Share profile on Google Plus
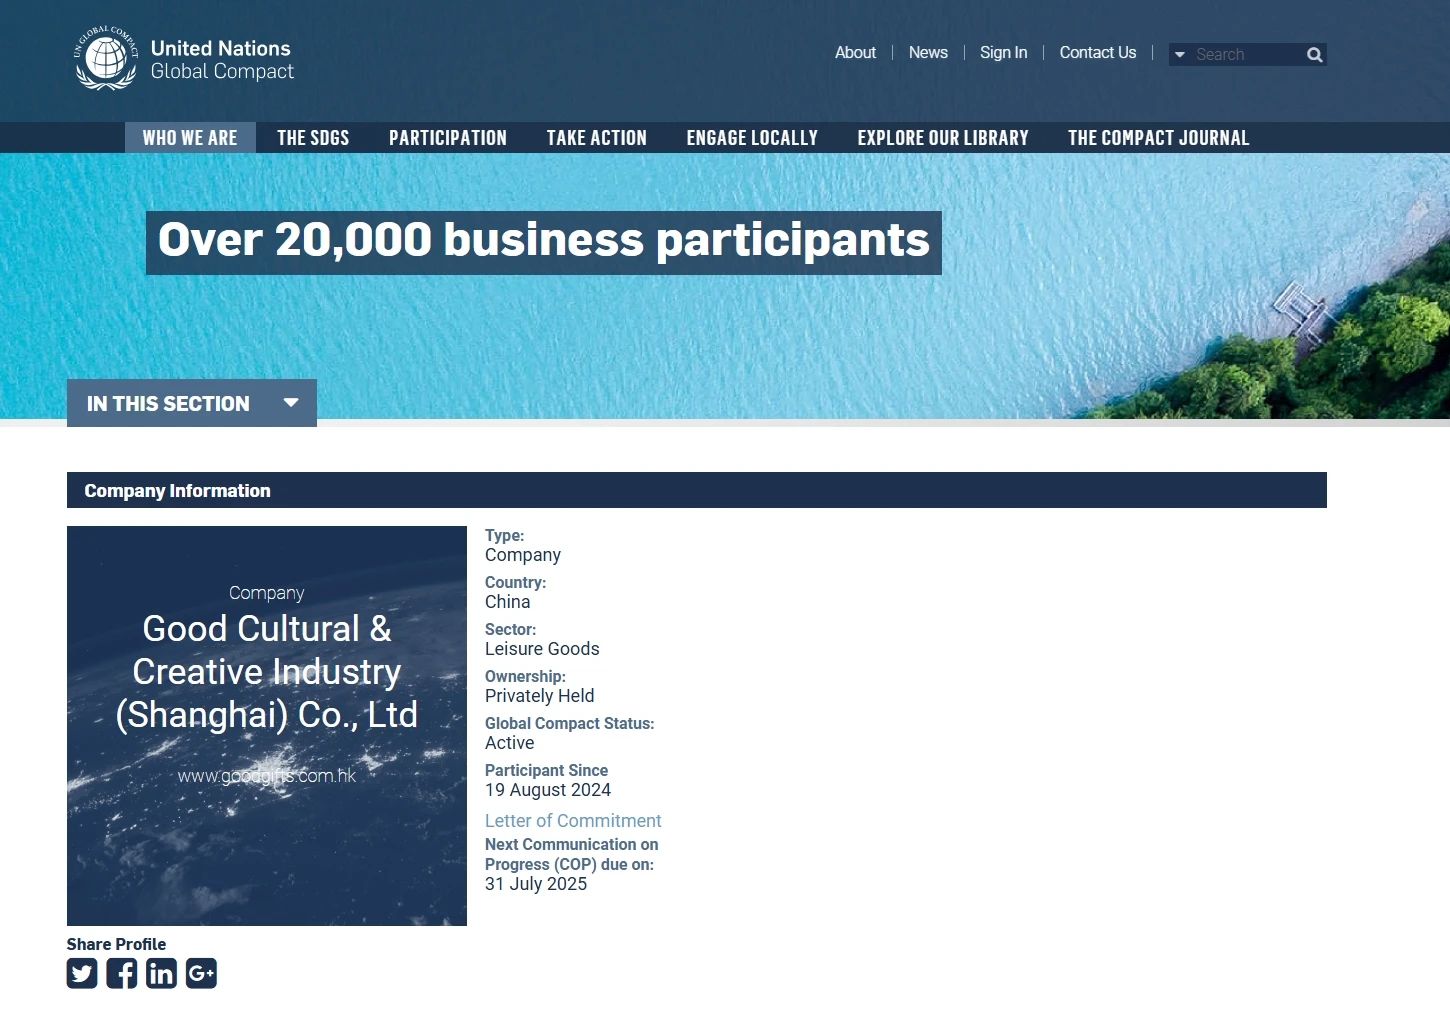Screen dimensions: 1450x1010 (201, 973)
